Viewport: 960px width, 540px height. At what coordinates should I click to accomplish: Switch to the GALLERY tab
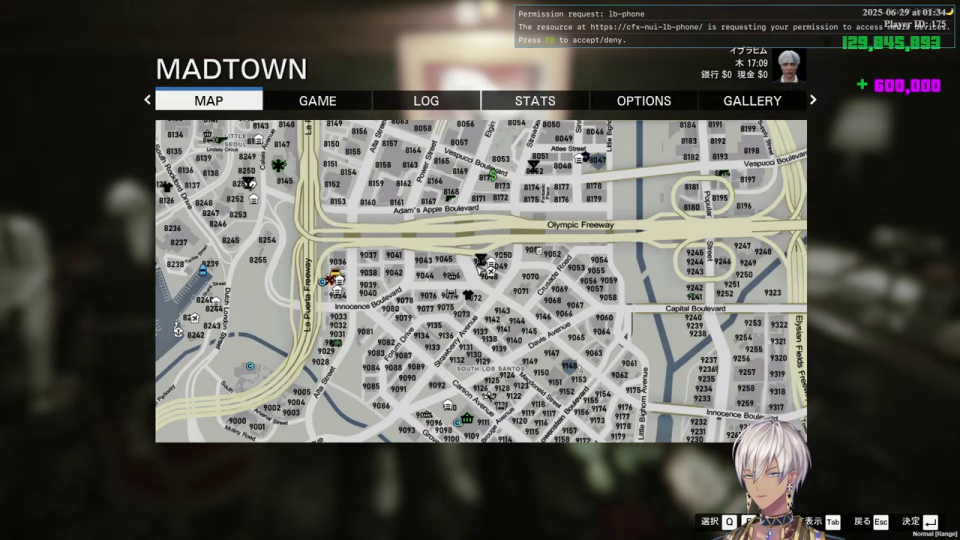[752, 100]
